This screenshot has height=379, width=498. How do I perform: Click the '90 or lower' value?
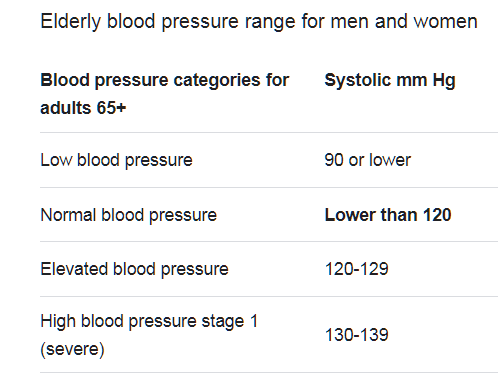(x=368, y=160)
